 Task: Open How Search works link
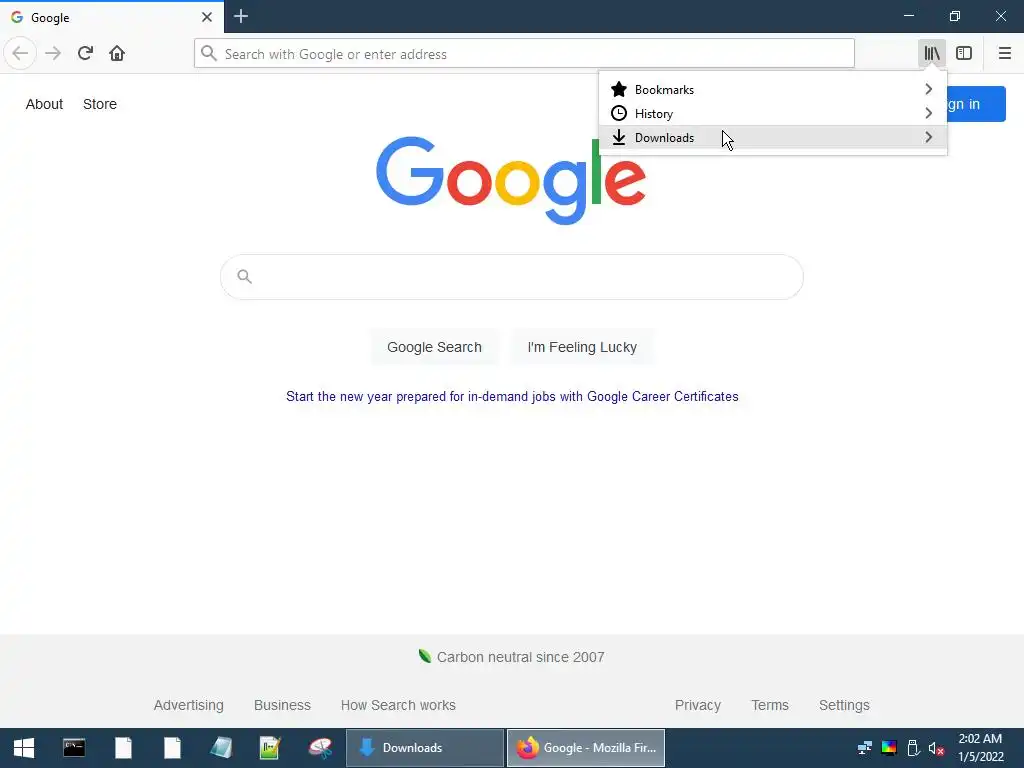pyautogui.click(x=398, y=705)
